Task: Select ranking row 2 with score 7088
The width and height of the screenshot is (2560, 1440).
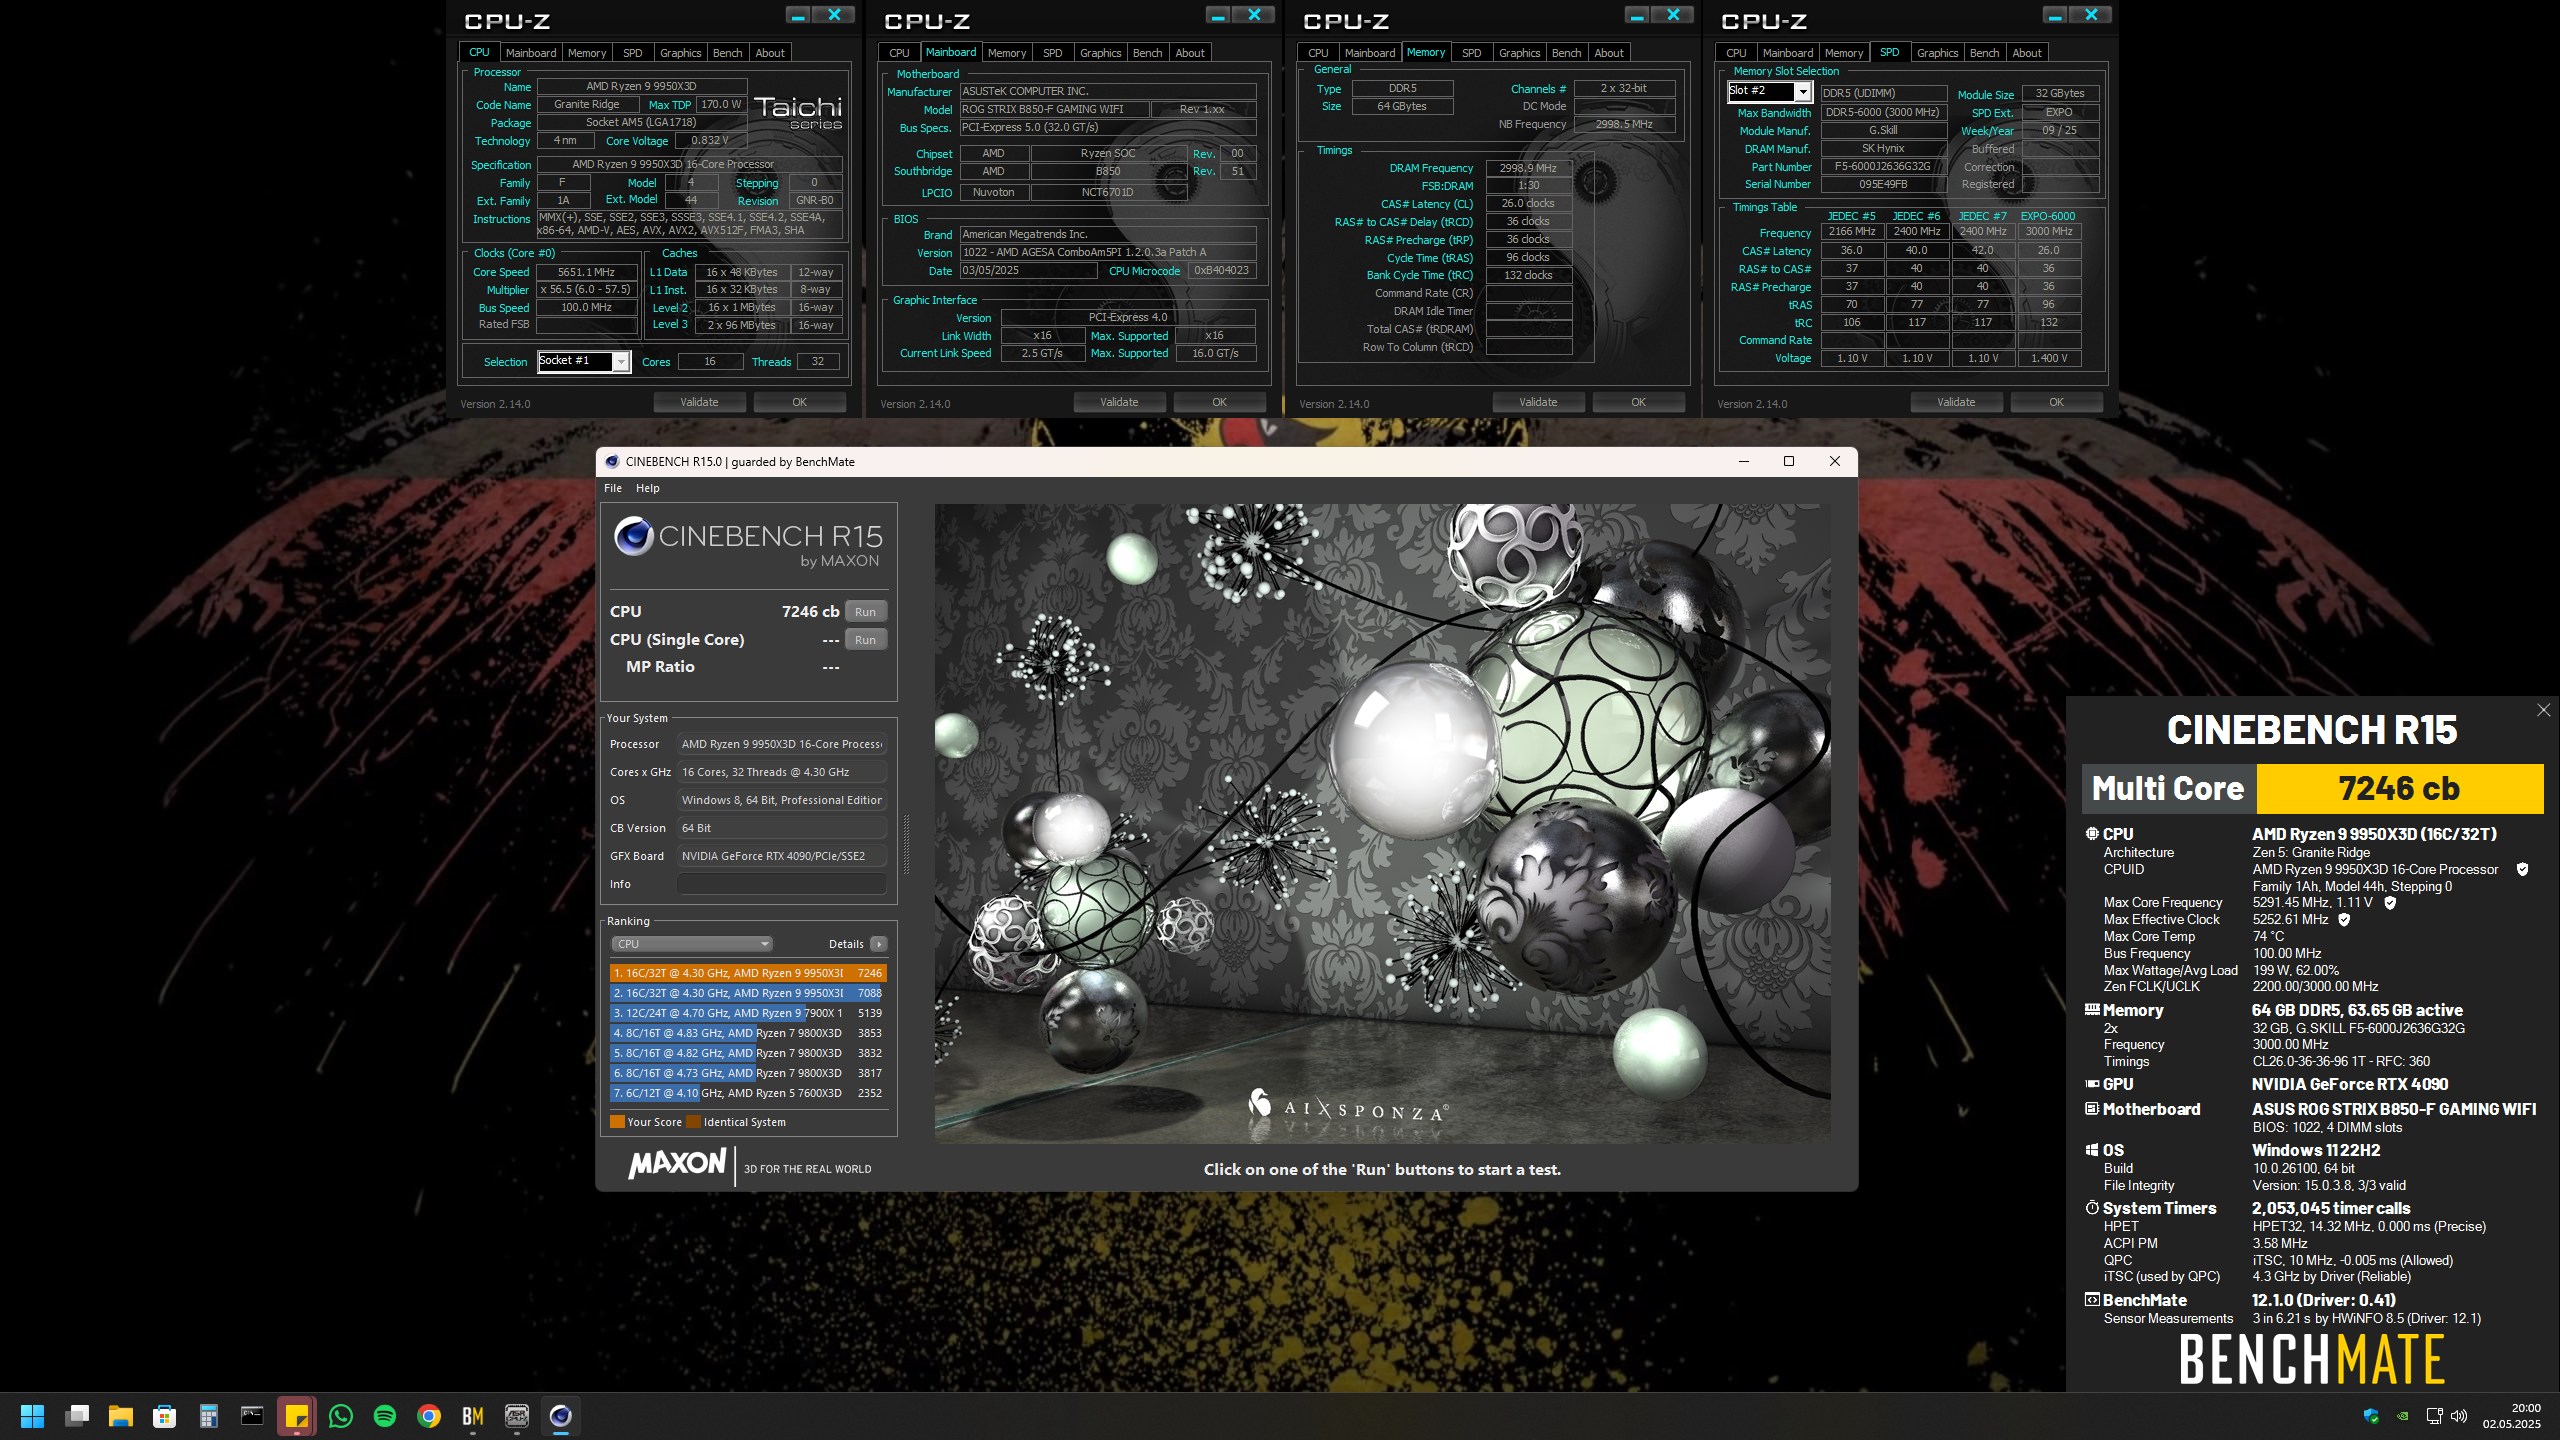Action: 748,993
